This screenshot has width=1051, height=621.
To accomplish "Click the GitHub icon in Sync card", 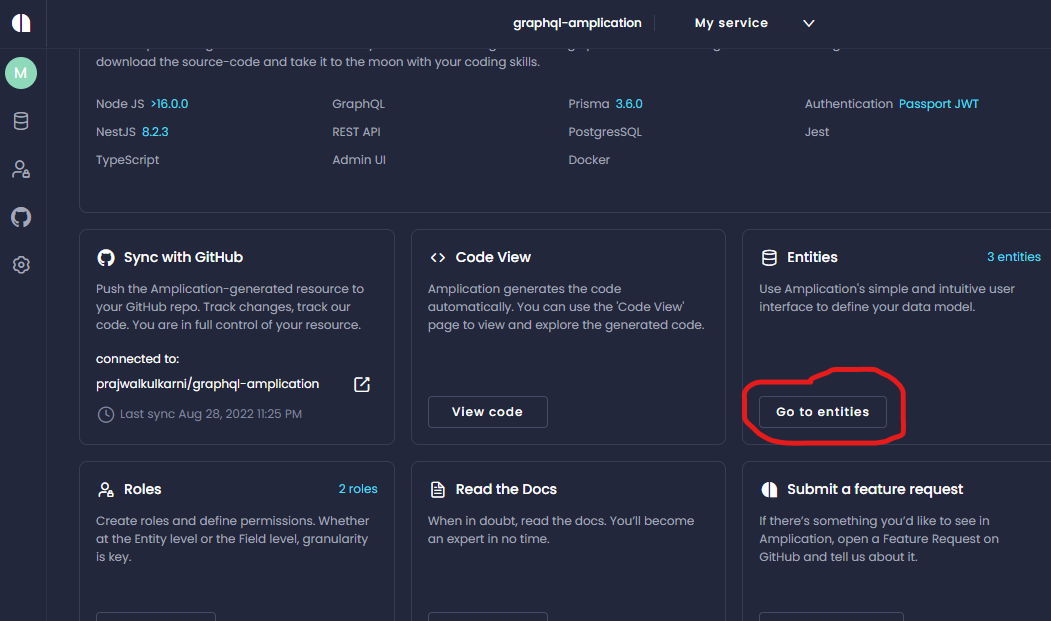I will click(105, 258).
